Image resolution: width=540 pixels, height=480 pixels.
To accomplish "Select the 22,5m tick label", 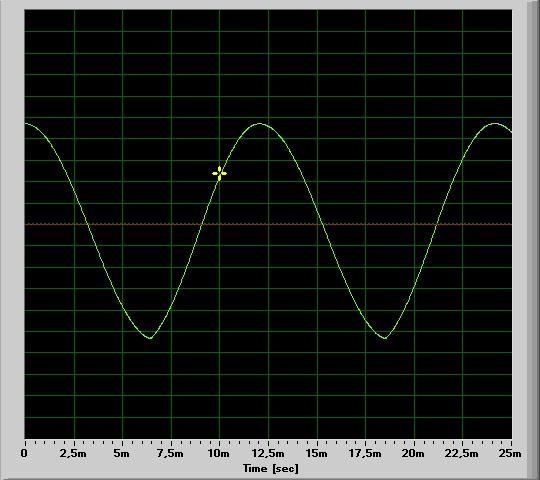I will (462, 453).
